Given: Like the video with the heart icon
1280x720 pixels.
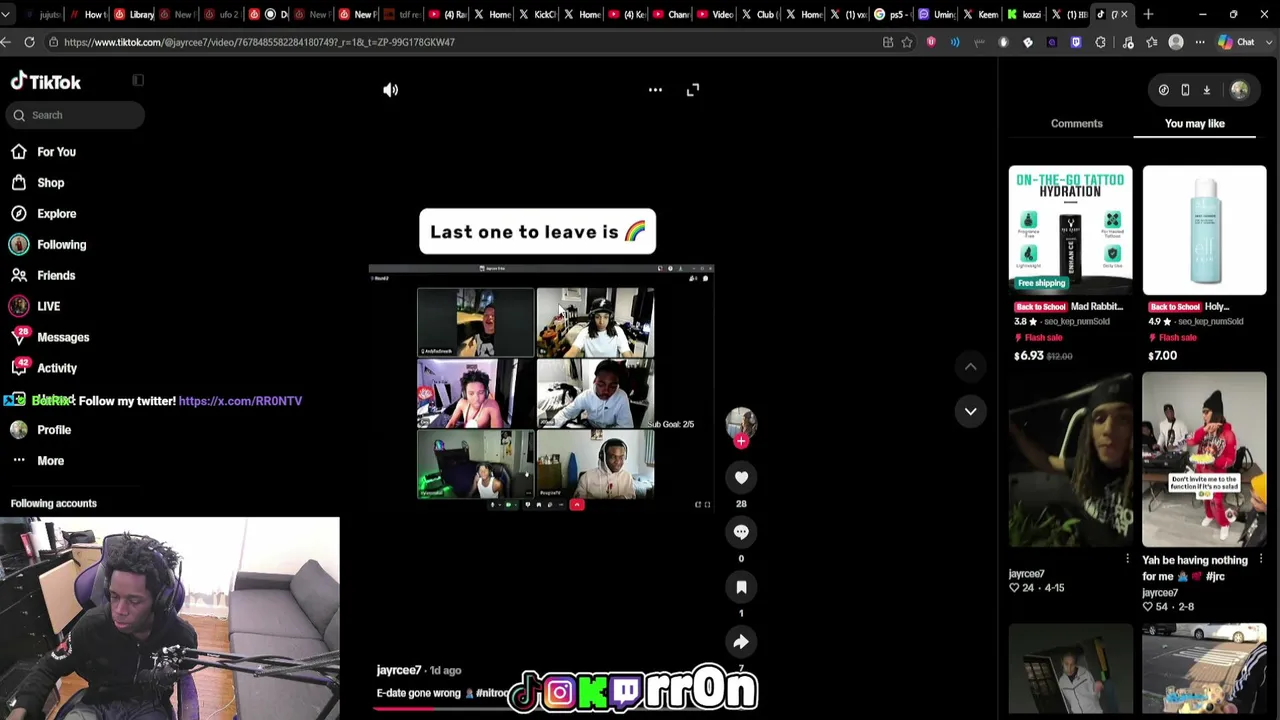Looking at the screenshot, I should pos(741,478).
